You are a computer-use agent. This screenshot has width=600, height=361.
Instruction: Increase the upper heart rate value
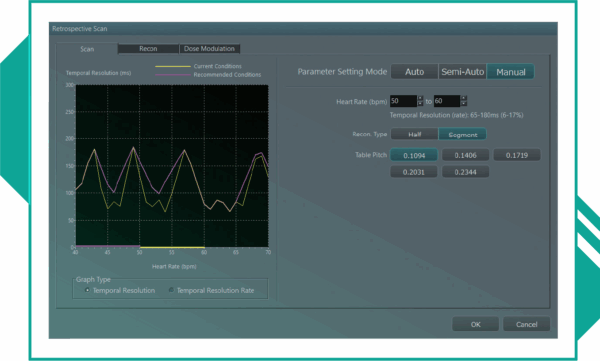(464, 98)
